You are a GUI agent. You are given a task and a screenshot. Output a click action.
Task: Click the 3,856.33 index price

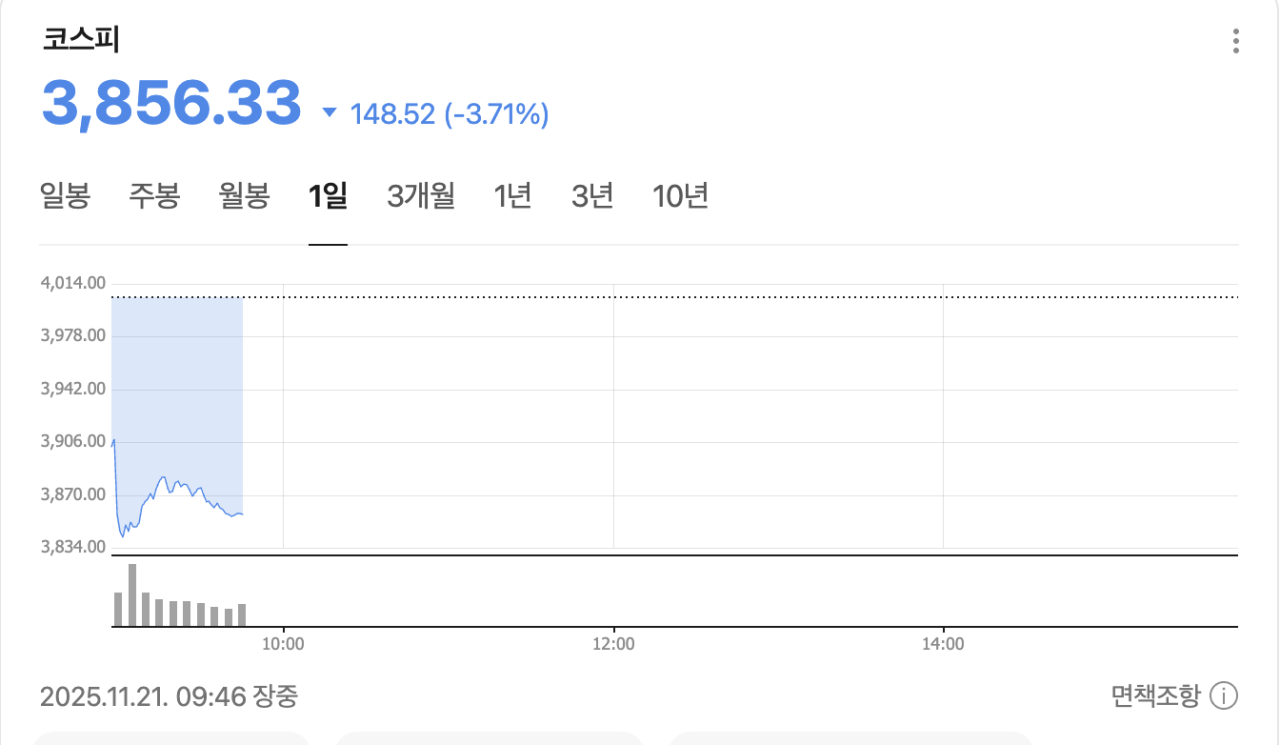point(171,103)
